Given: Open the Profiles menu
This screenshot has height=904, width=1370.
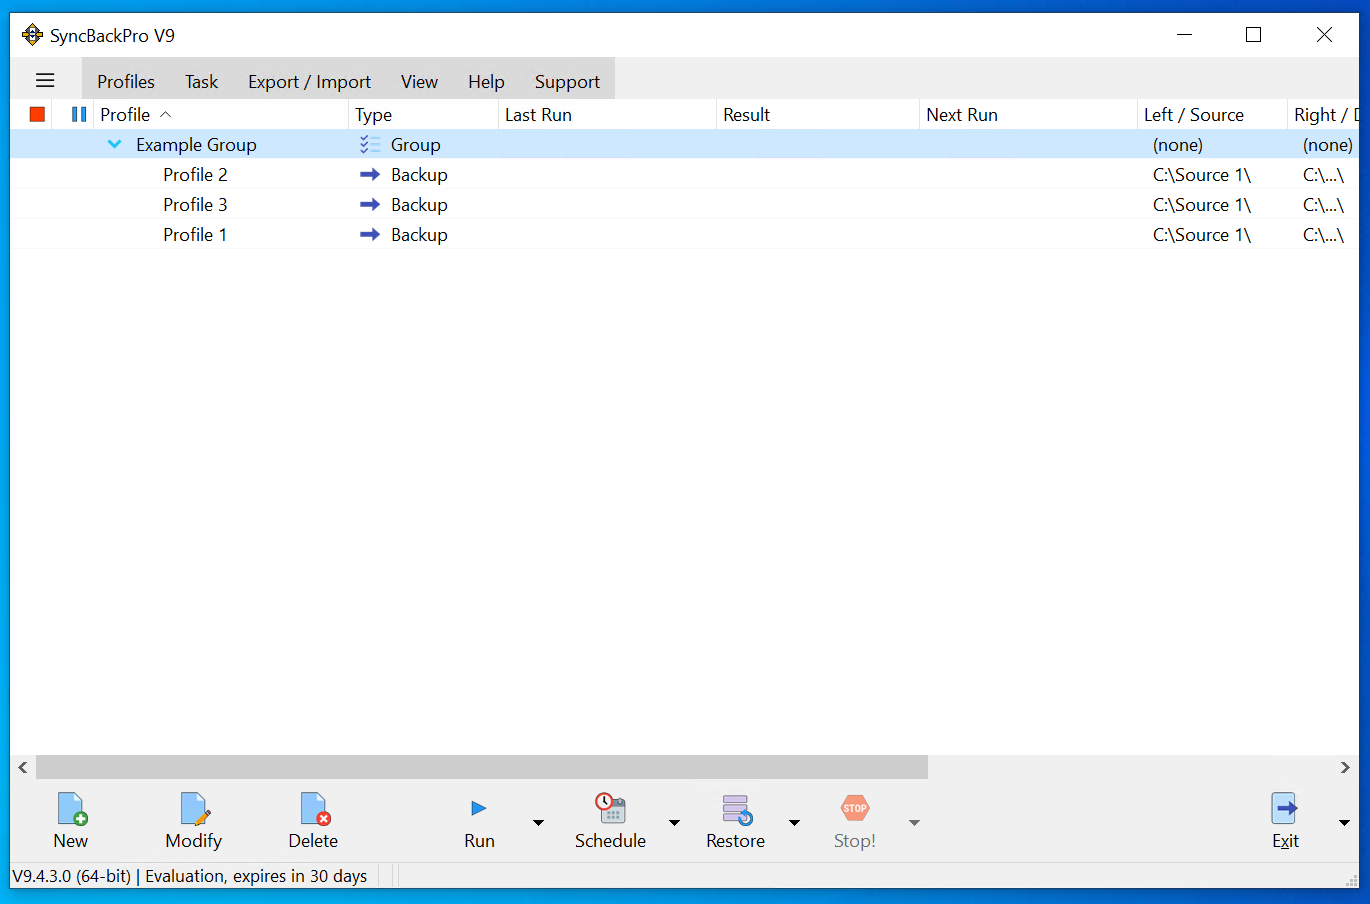Looking at the screenshot, I should click(126, 82).
